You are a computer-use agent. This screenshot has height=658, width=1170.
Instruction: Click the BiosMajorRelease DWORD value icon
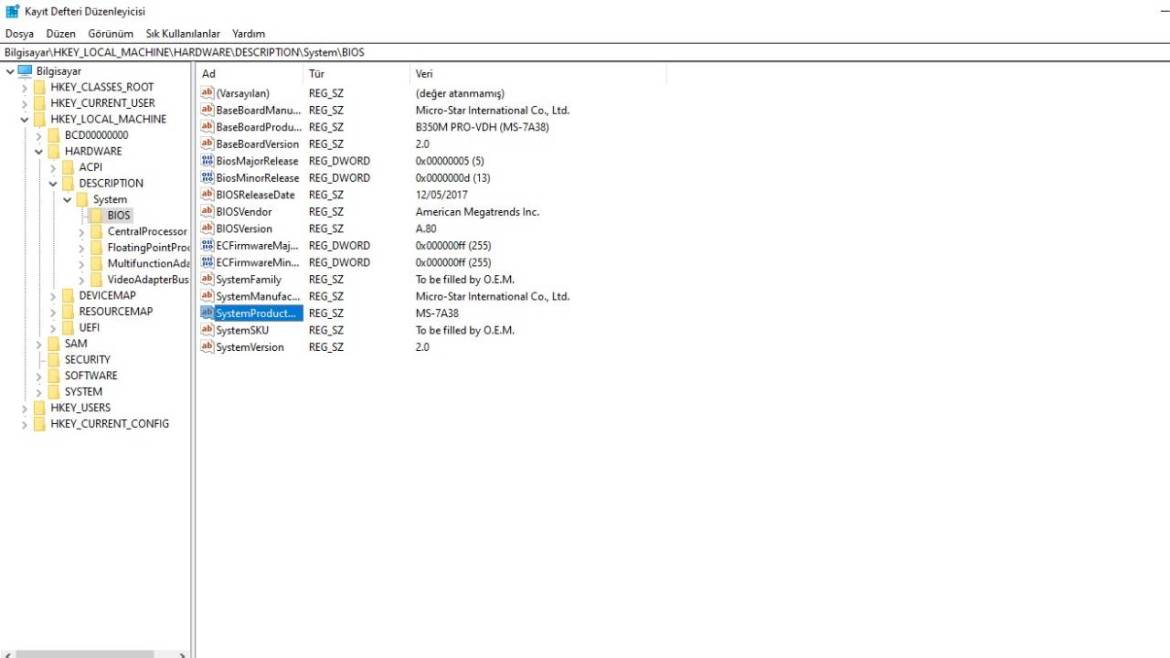(208, 161)
